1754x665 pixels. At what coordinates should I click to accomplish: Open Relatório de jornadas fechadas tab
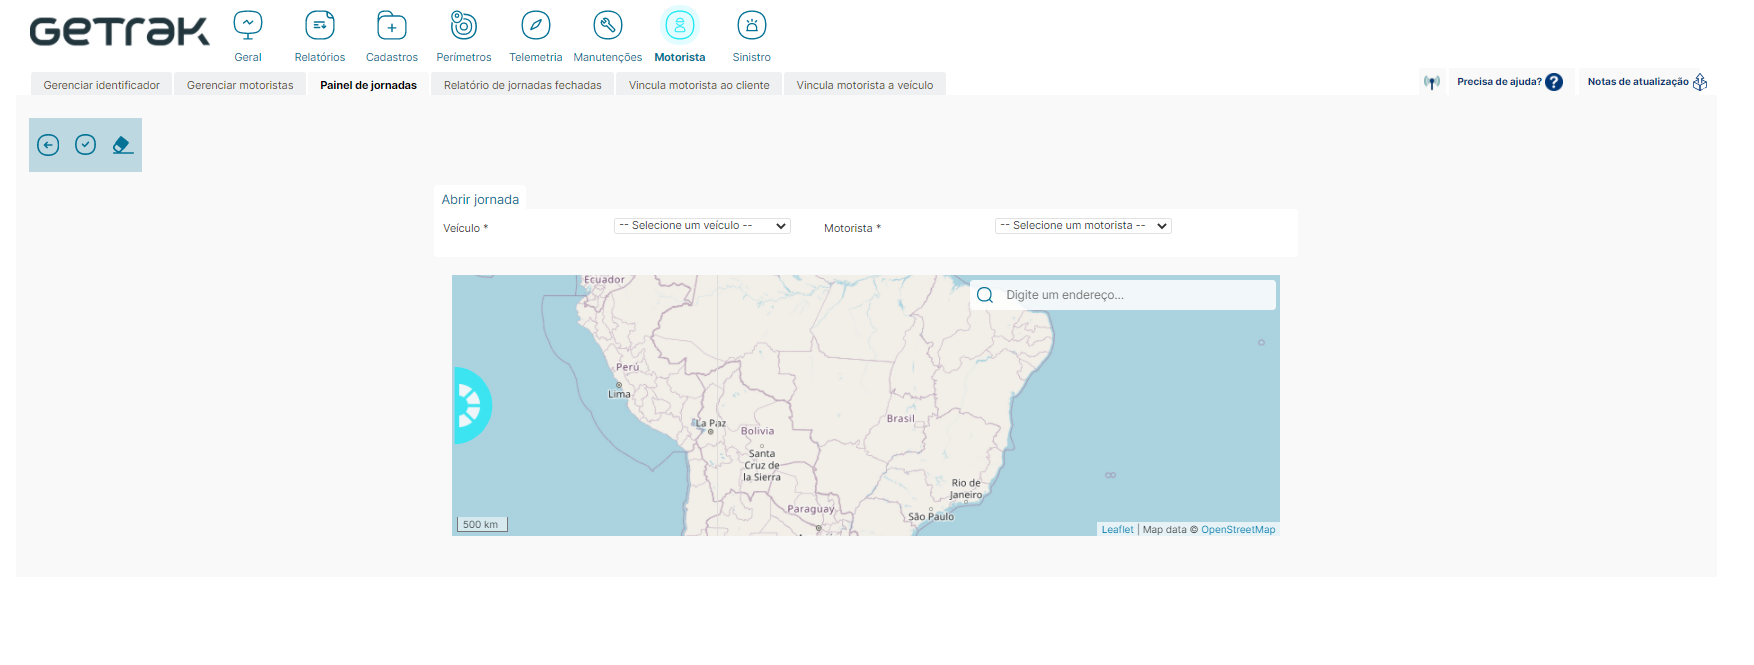coord(523,85)
